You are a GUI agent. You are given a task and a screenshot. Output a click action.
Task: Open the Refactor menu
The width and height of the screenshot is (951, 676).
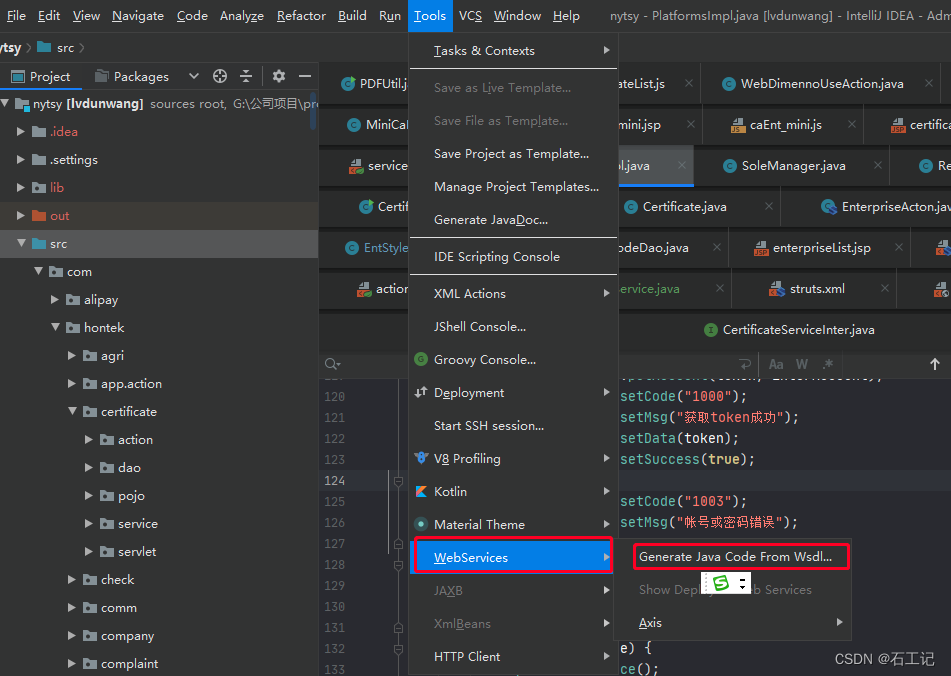click(301, 16)
